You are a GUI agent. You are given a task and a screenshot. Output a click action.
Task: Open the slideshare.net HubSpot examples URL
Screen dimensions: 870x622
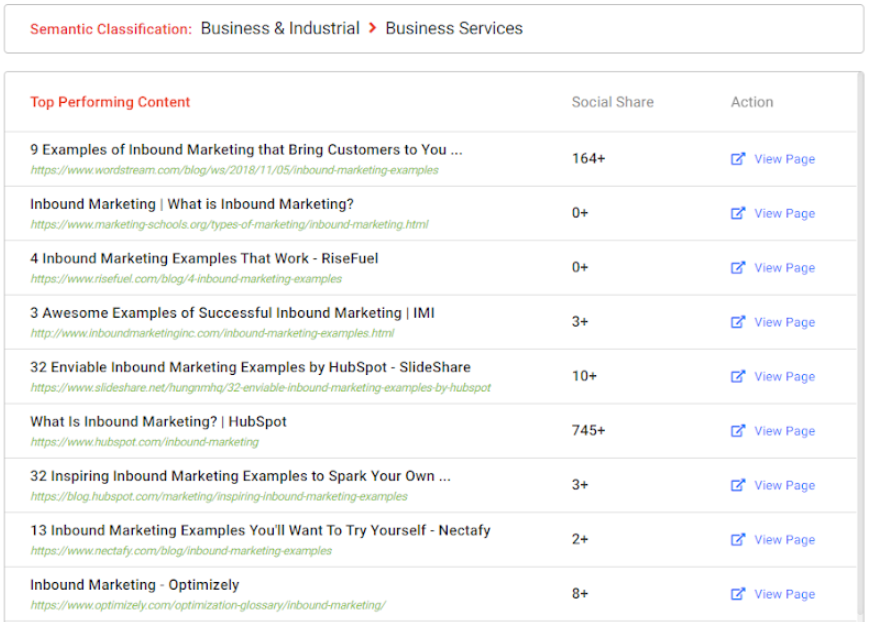point(260,388)
